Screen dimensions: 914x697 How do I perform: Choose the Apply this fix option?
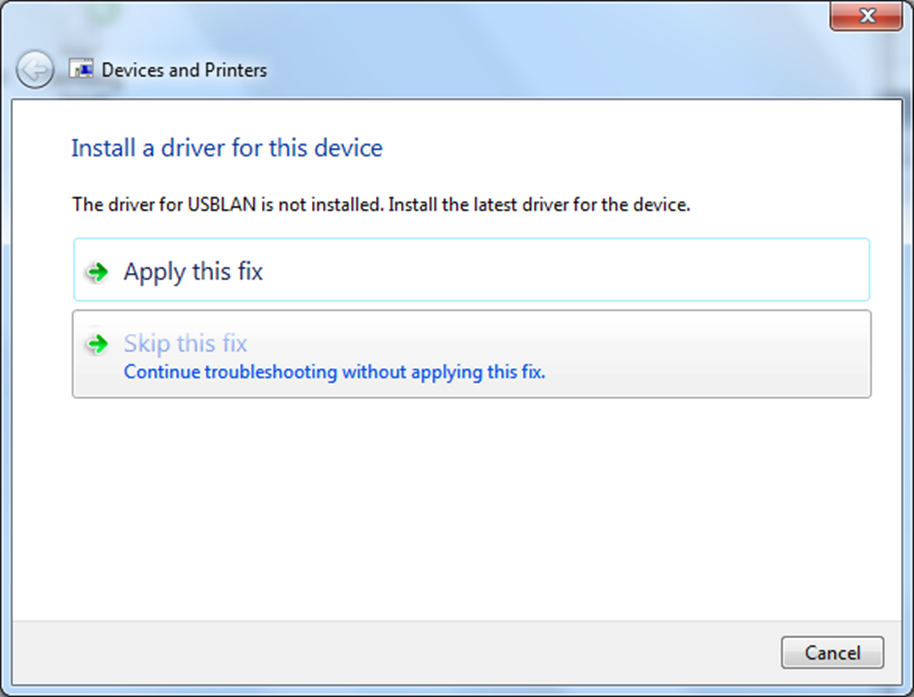click(472, 270)
